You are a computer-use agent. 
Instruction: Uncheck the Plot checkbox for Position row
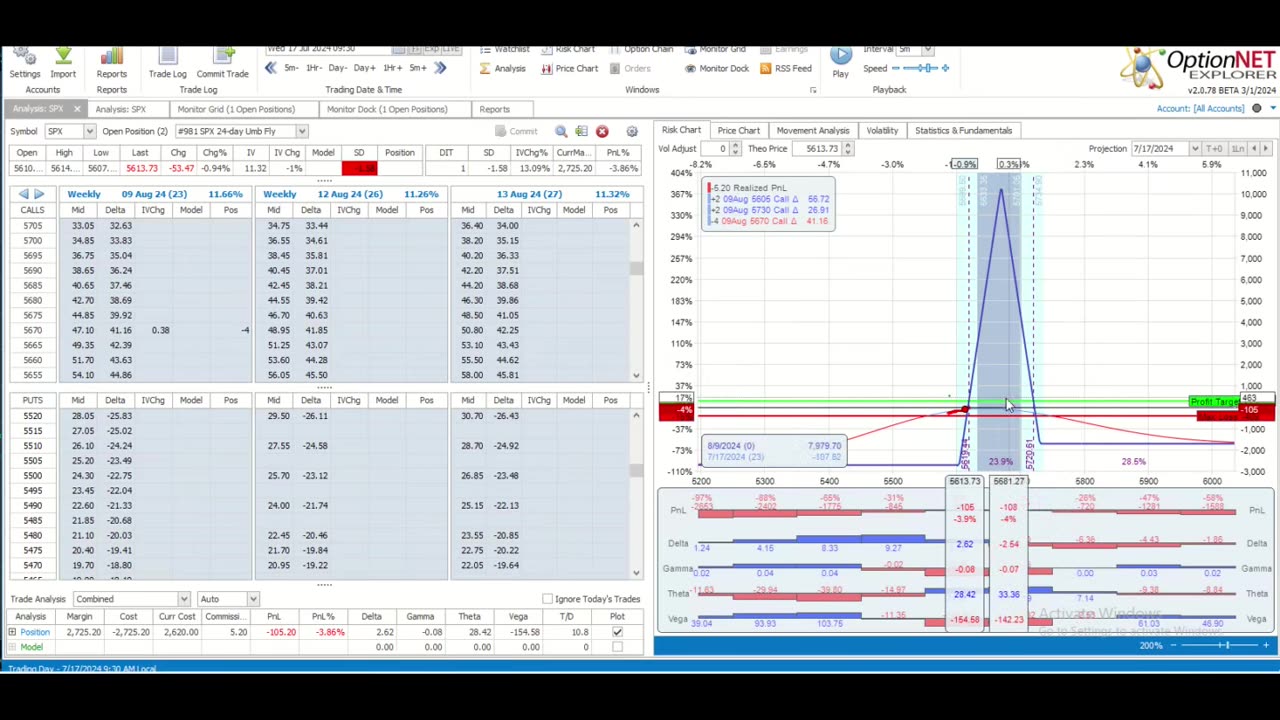coord(617,632)
